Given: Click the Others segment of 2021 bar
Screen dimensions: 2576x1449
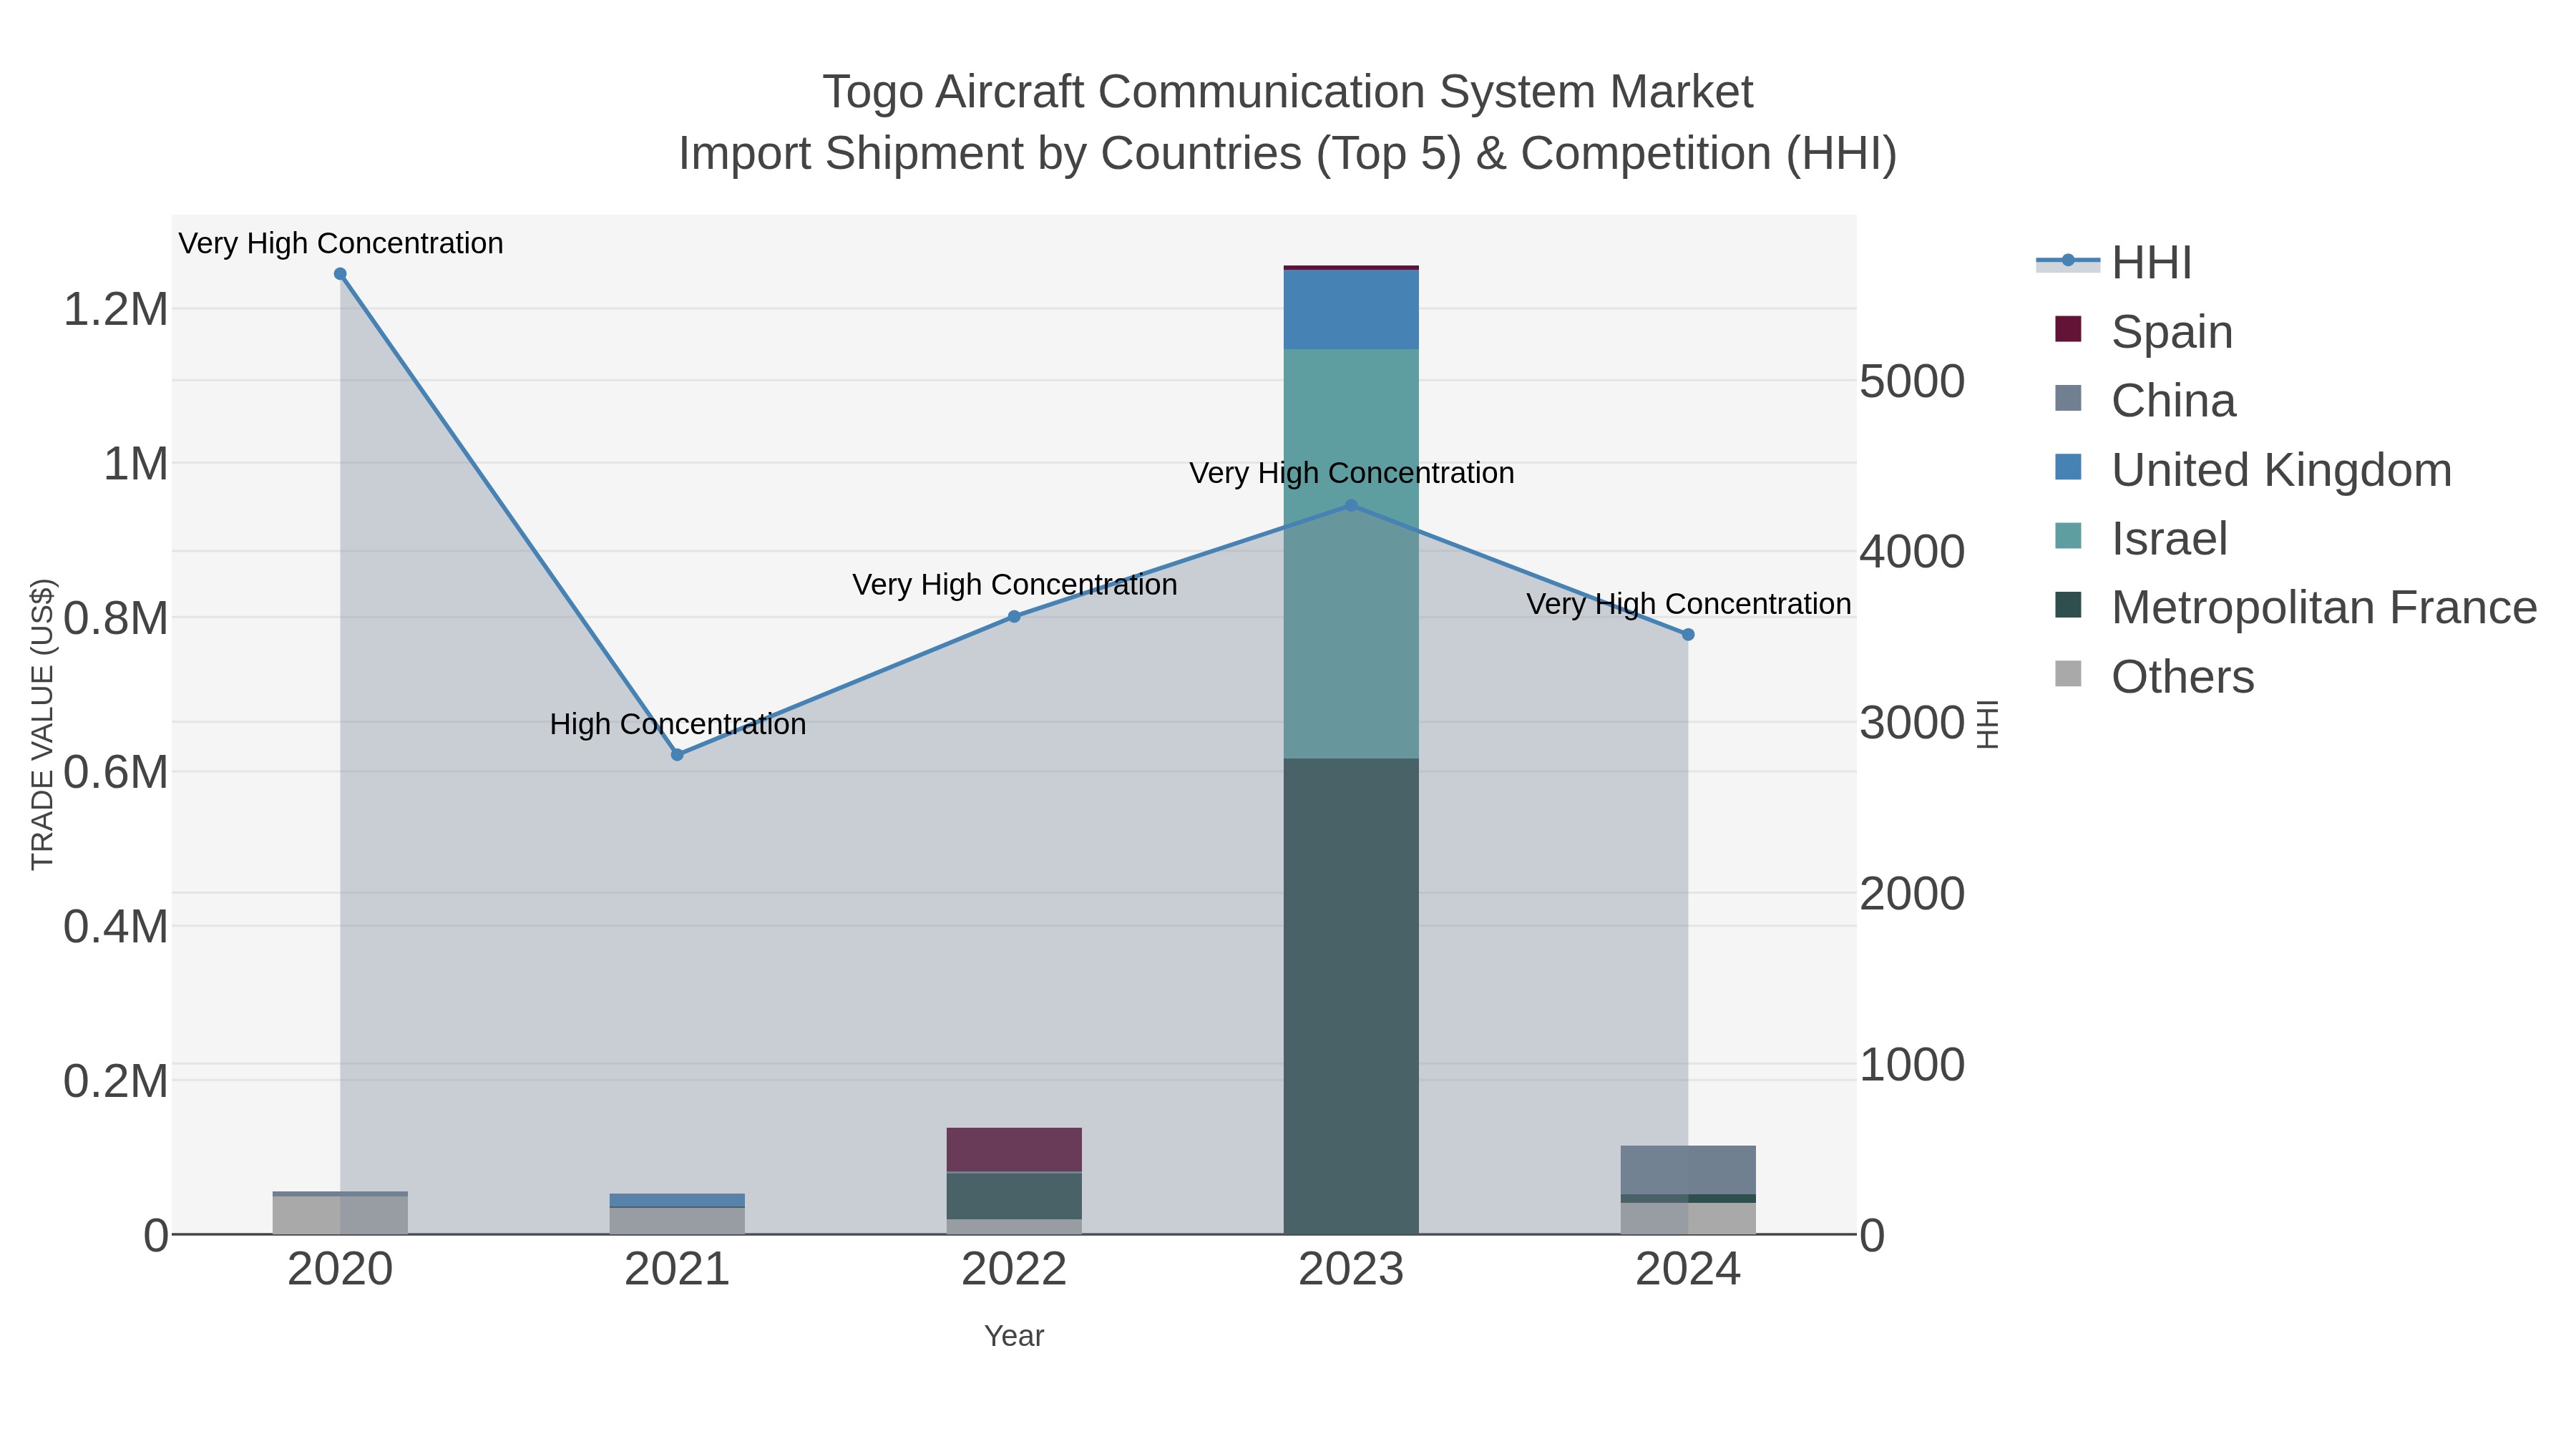Looking at the screenshot, I should coord(677,1221).
